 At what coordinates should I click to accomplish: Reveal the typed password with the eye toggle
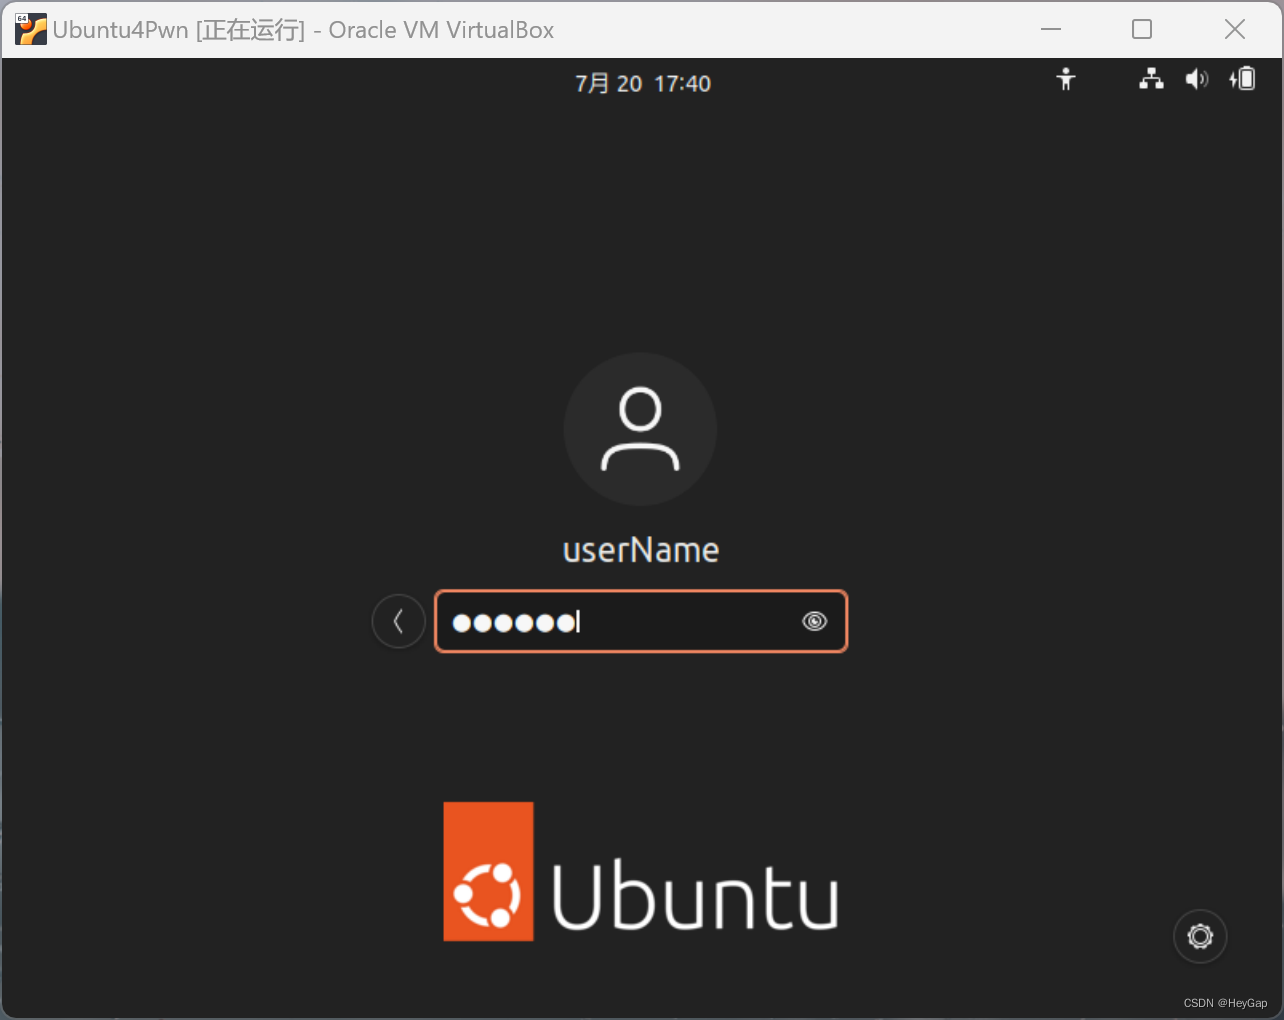[814, 621]
